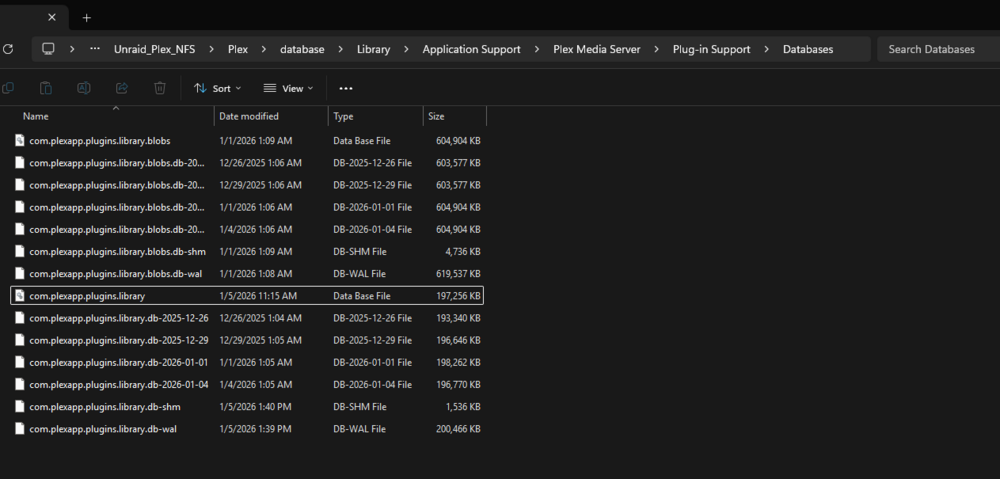1000x479 pixels.
Task: Navigate to Plex breadcrumb folder
Action: click(238, 49)
